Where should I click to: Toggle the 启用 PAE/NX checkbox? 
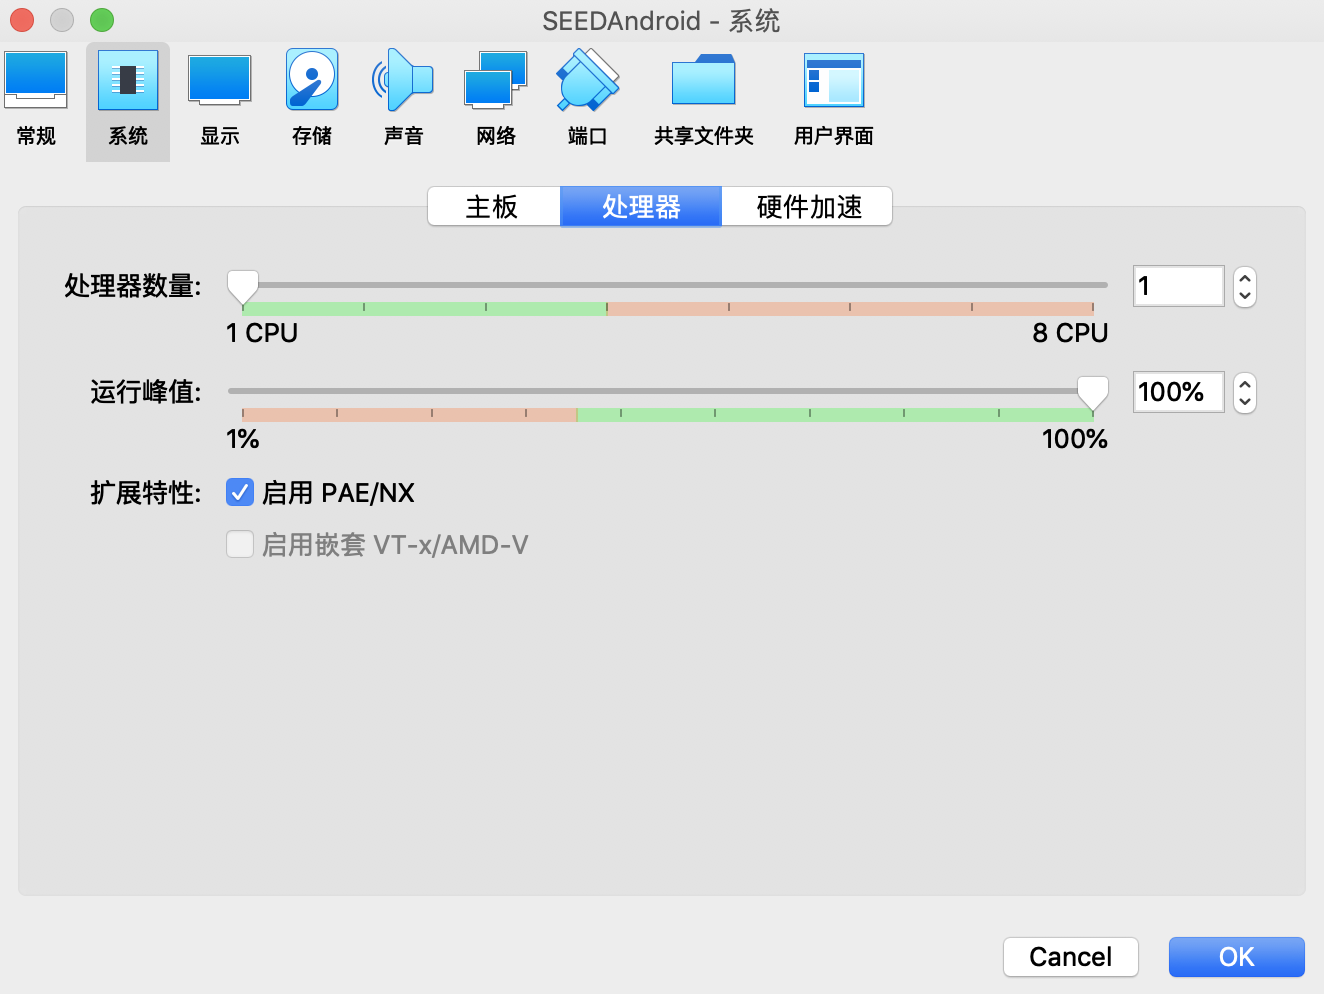pos(240,492)
